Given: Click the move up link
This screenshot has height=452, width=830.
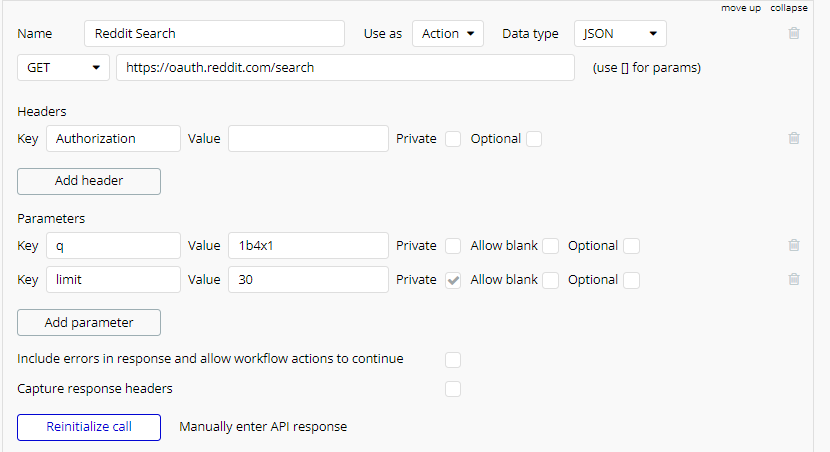Looking at the screenshot, I should coord(741,8).
